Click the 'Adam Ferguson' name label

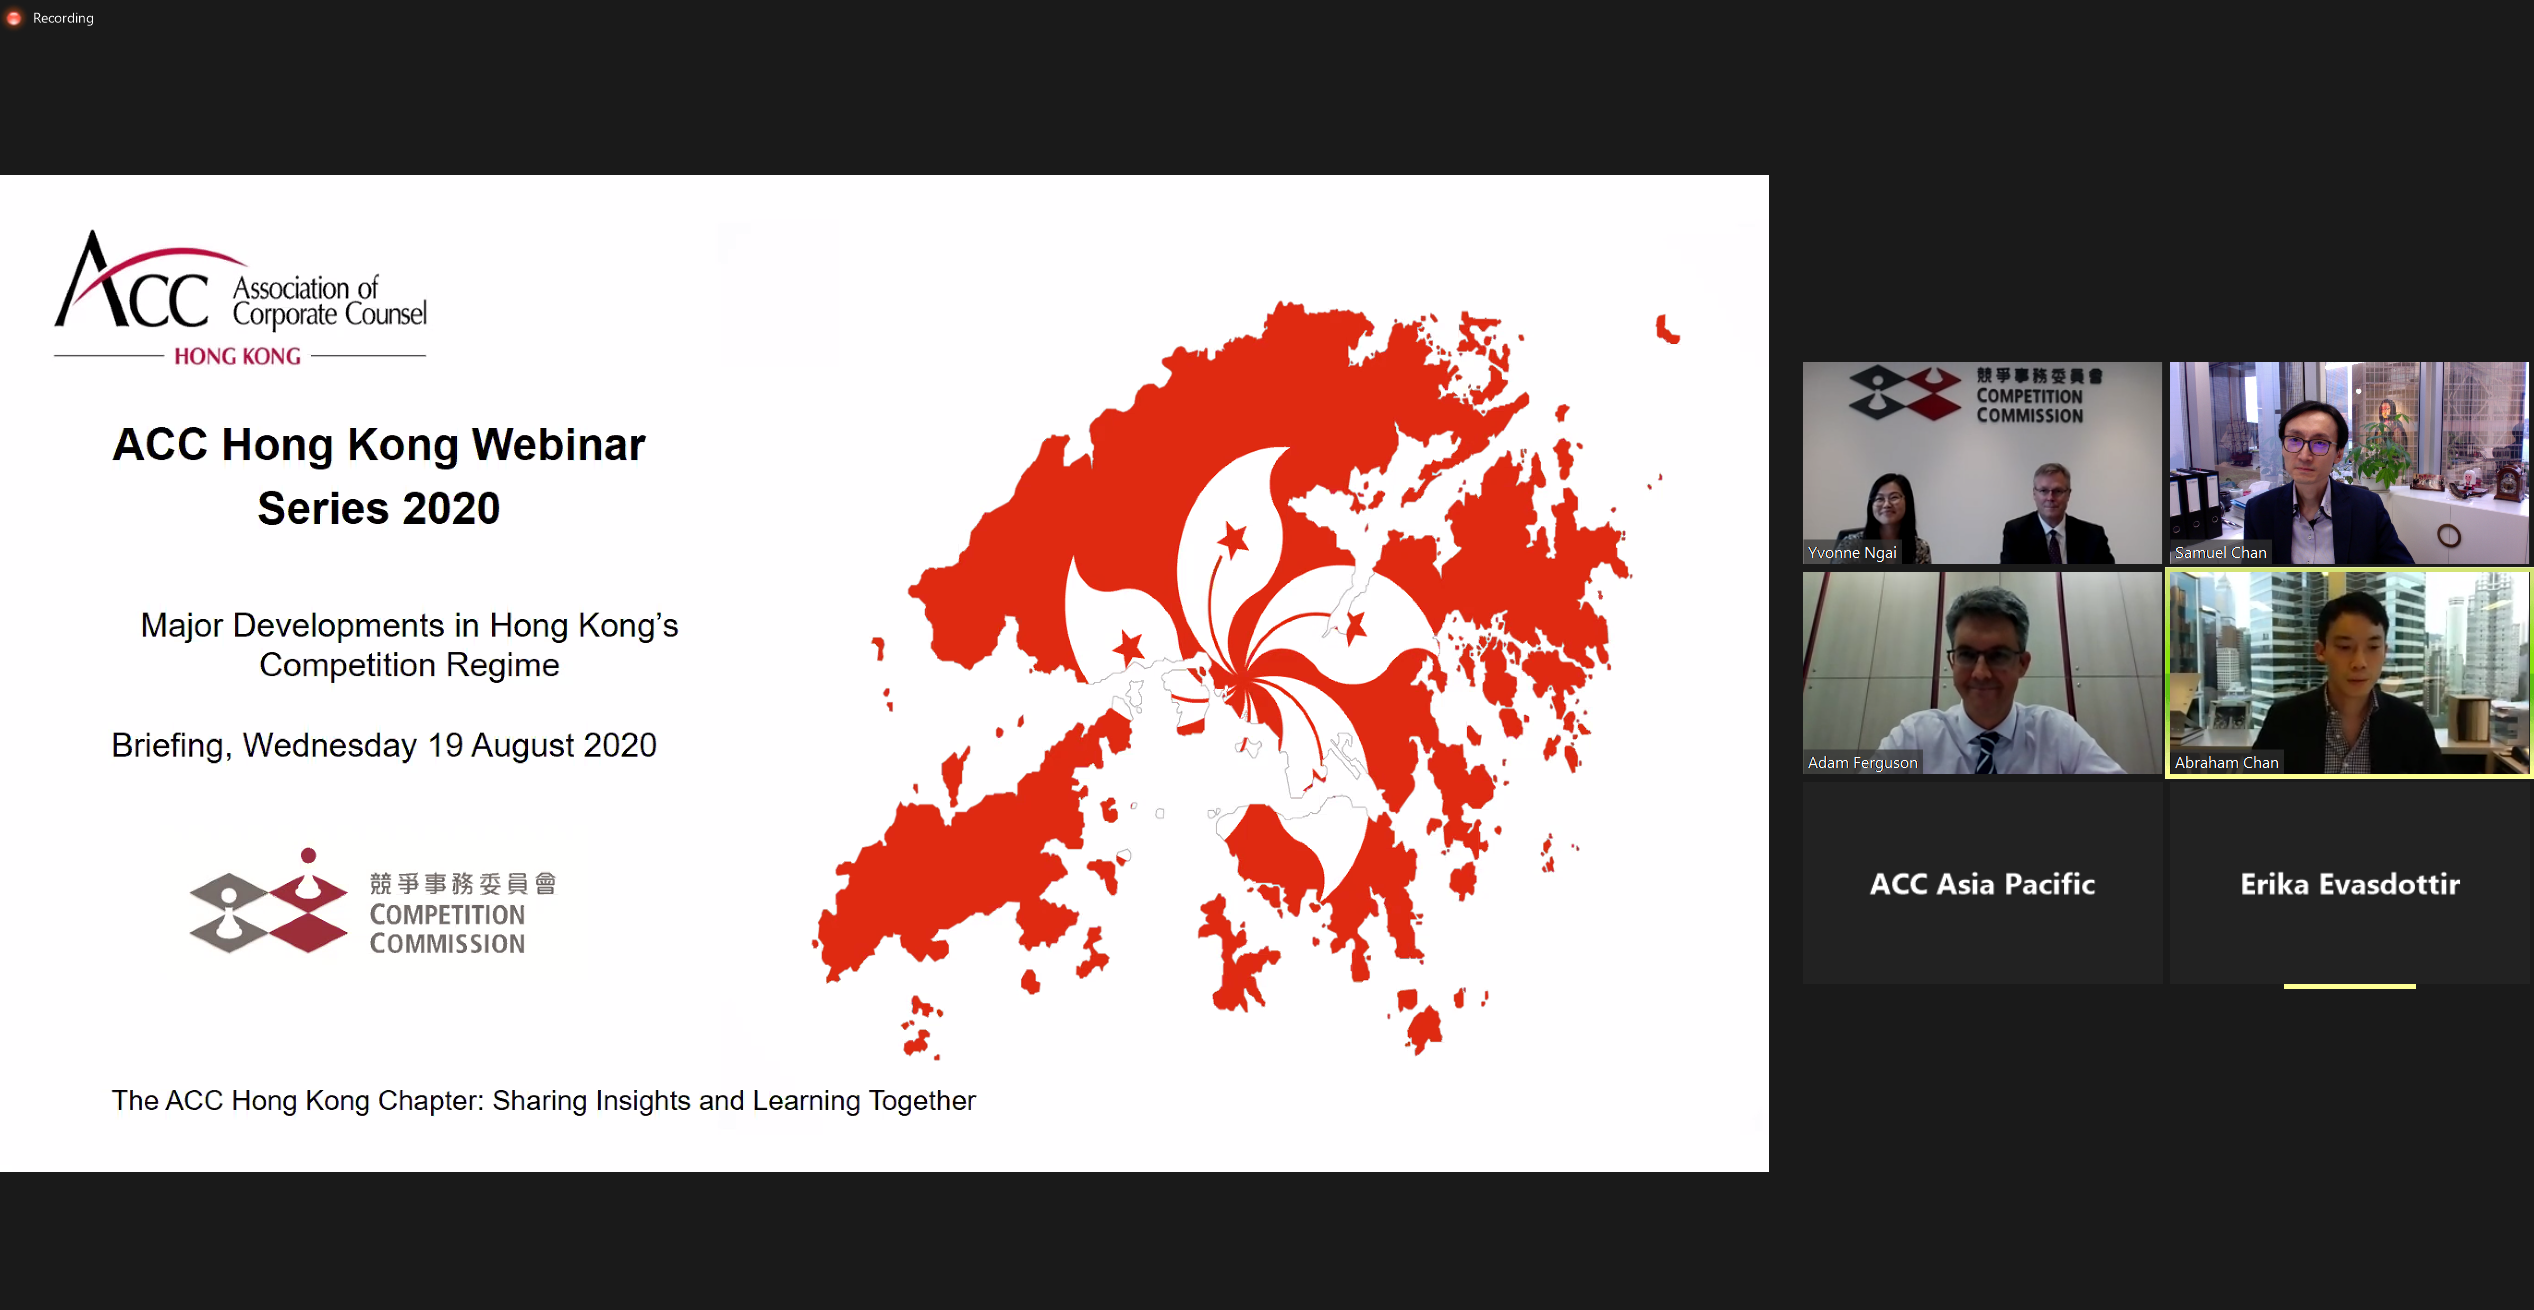1862,762
